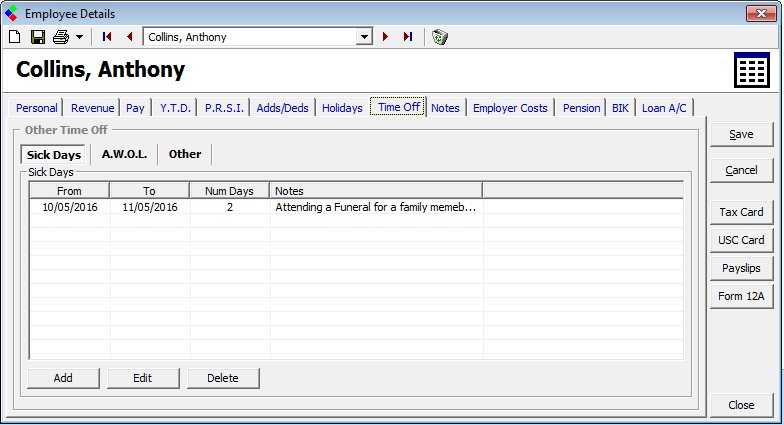Viewport: 784px width, 425px height.
Task: Go to previous employee record
Action: pyautogui.click(x=129, y=37)
